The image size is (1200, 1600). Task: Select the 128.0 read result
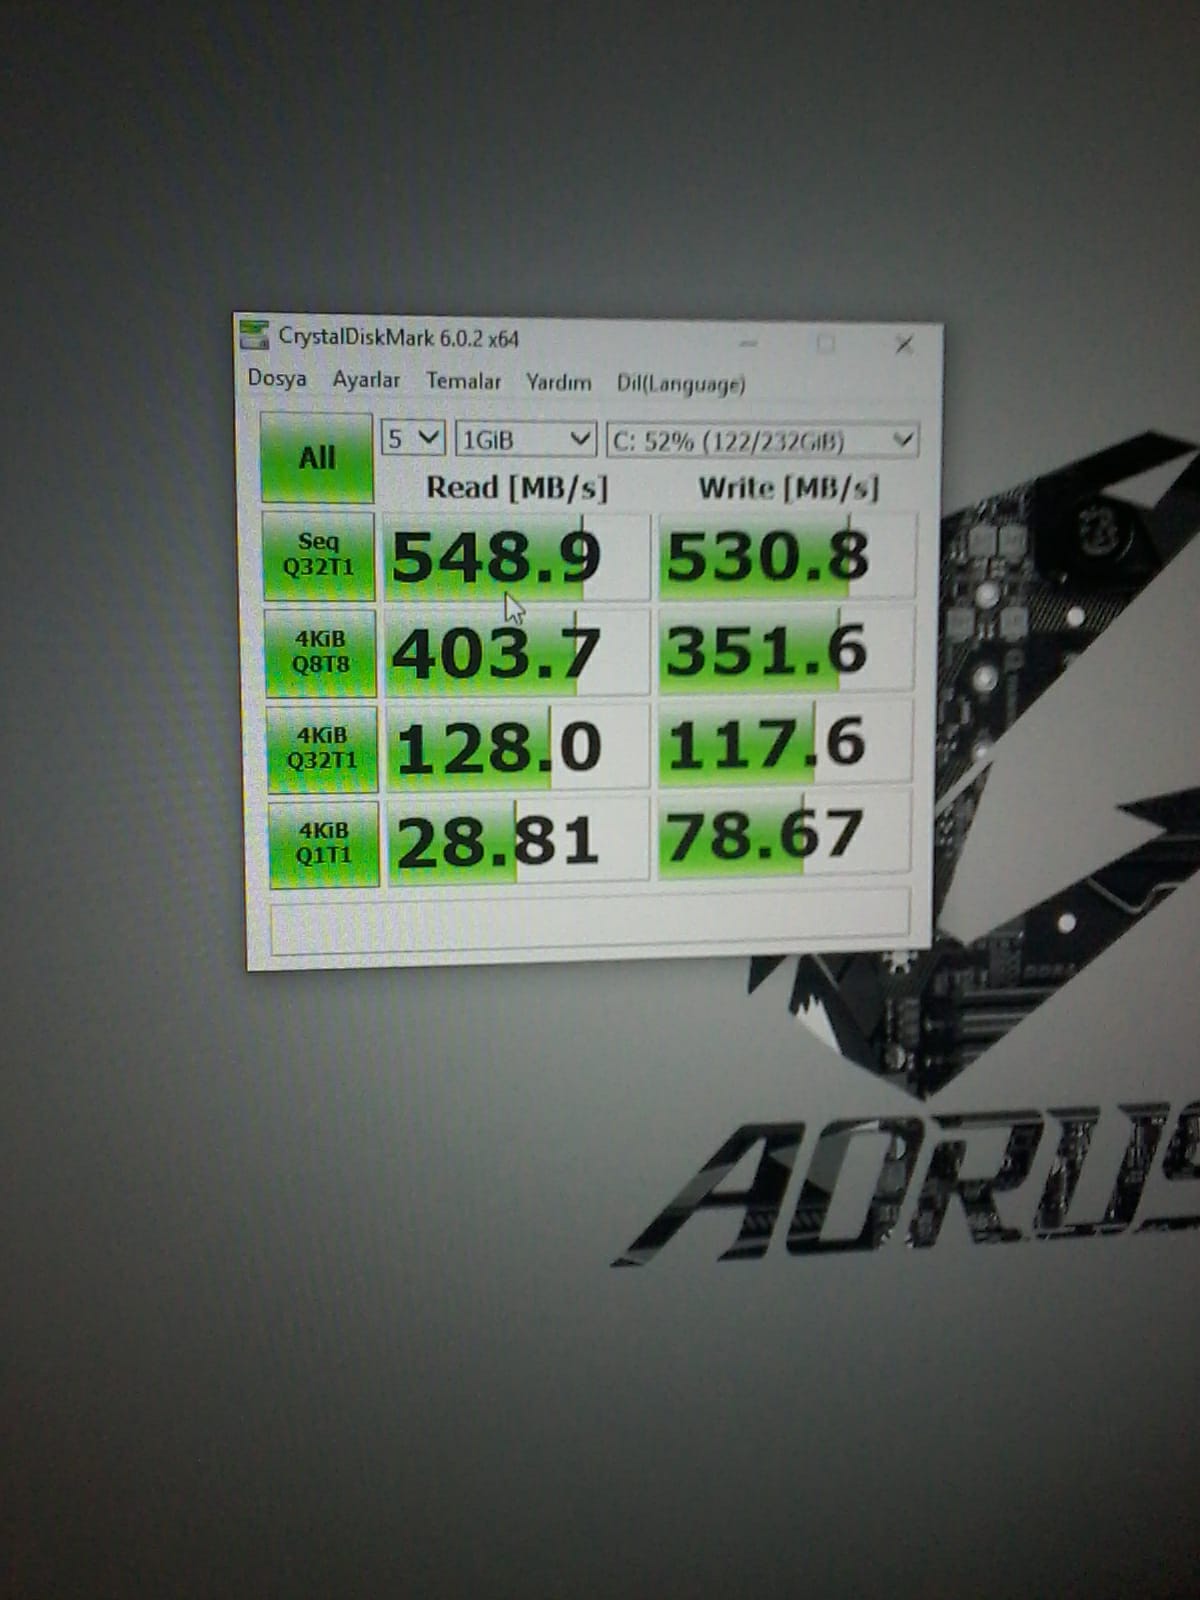point(518,747)
